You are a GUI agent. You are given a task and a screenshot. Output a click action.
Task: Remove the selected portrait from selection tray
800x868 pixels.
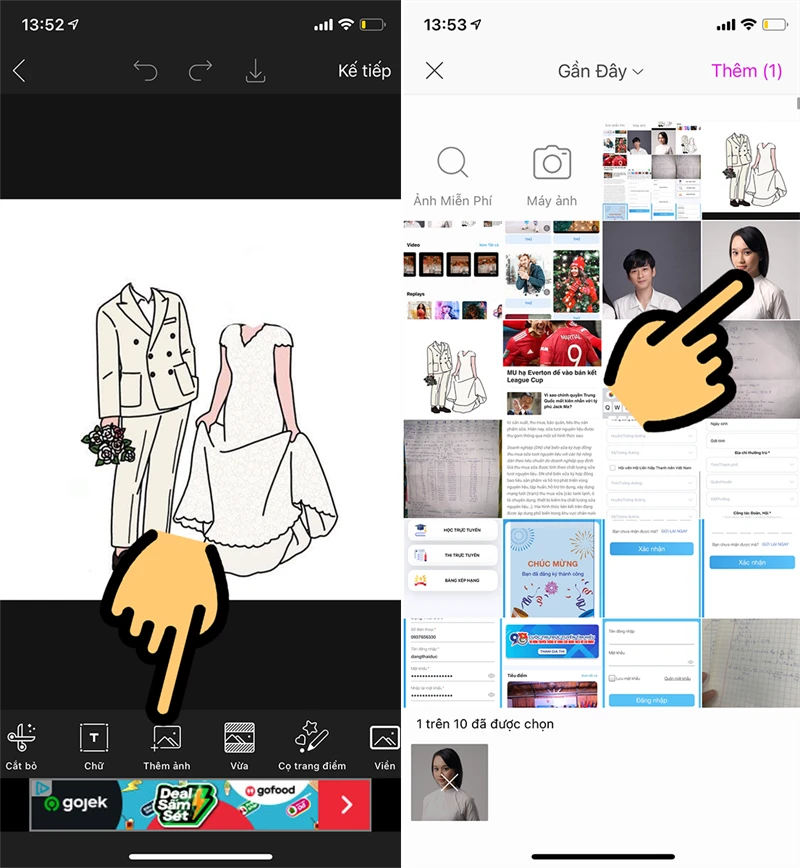point(450,782)
